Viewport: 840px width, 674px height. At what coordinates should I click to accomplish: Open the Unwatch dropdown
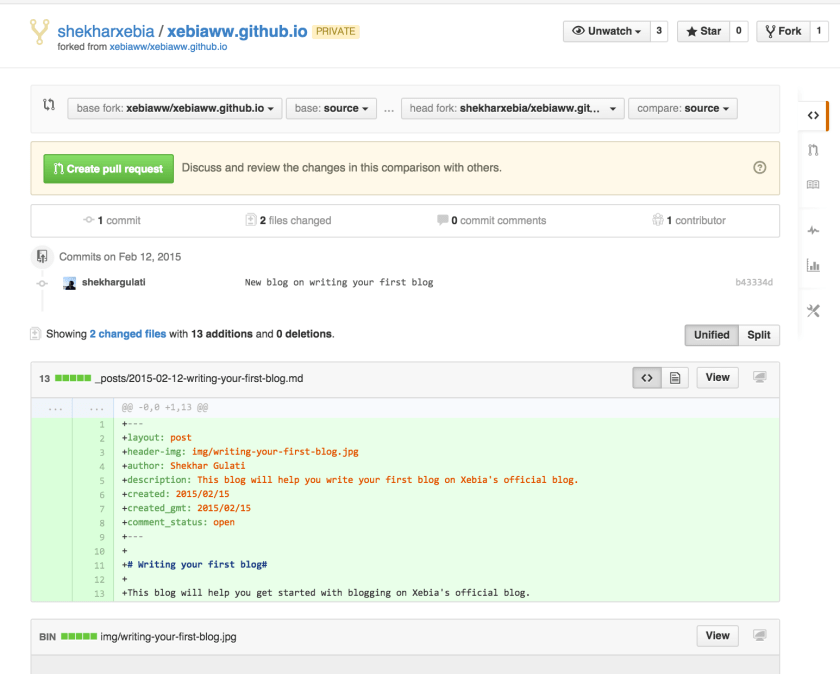606,31
